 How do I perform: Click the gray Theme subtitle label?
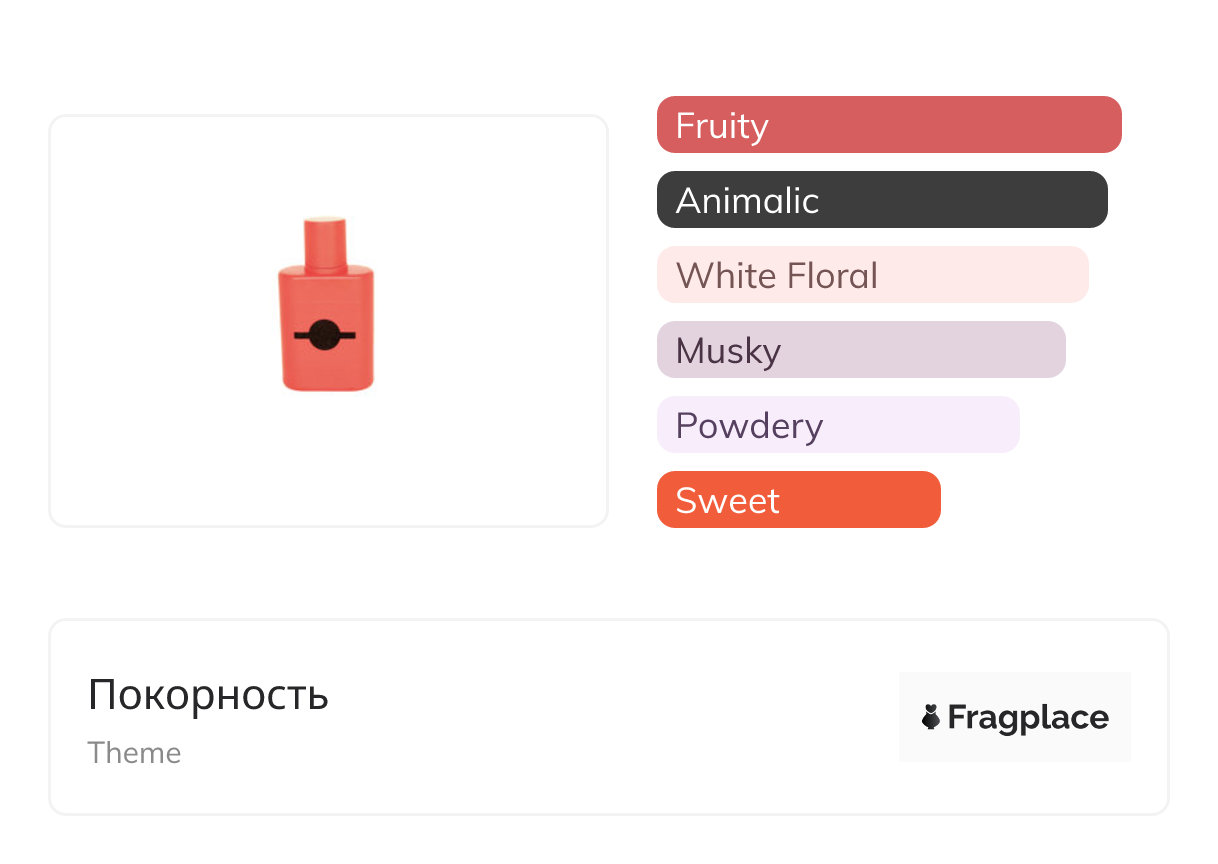tap(134, 753)
